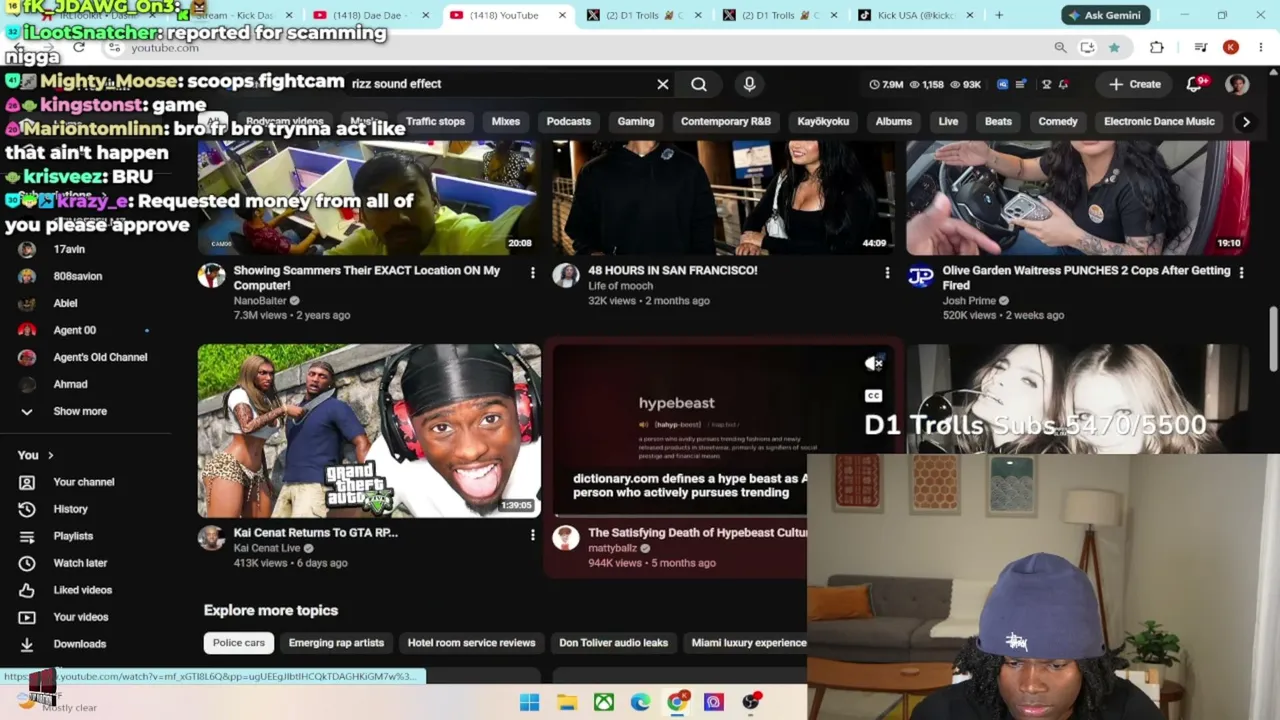1280x720 pixels.
Task: Click the YouTube search magnifier button
Action: click(699, 84)
